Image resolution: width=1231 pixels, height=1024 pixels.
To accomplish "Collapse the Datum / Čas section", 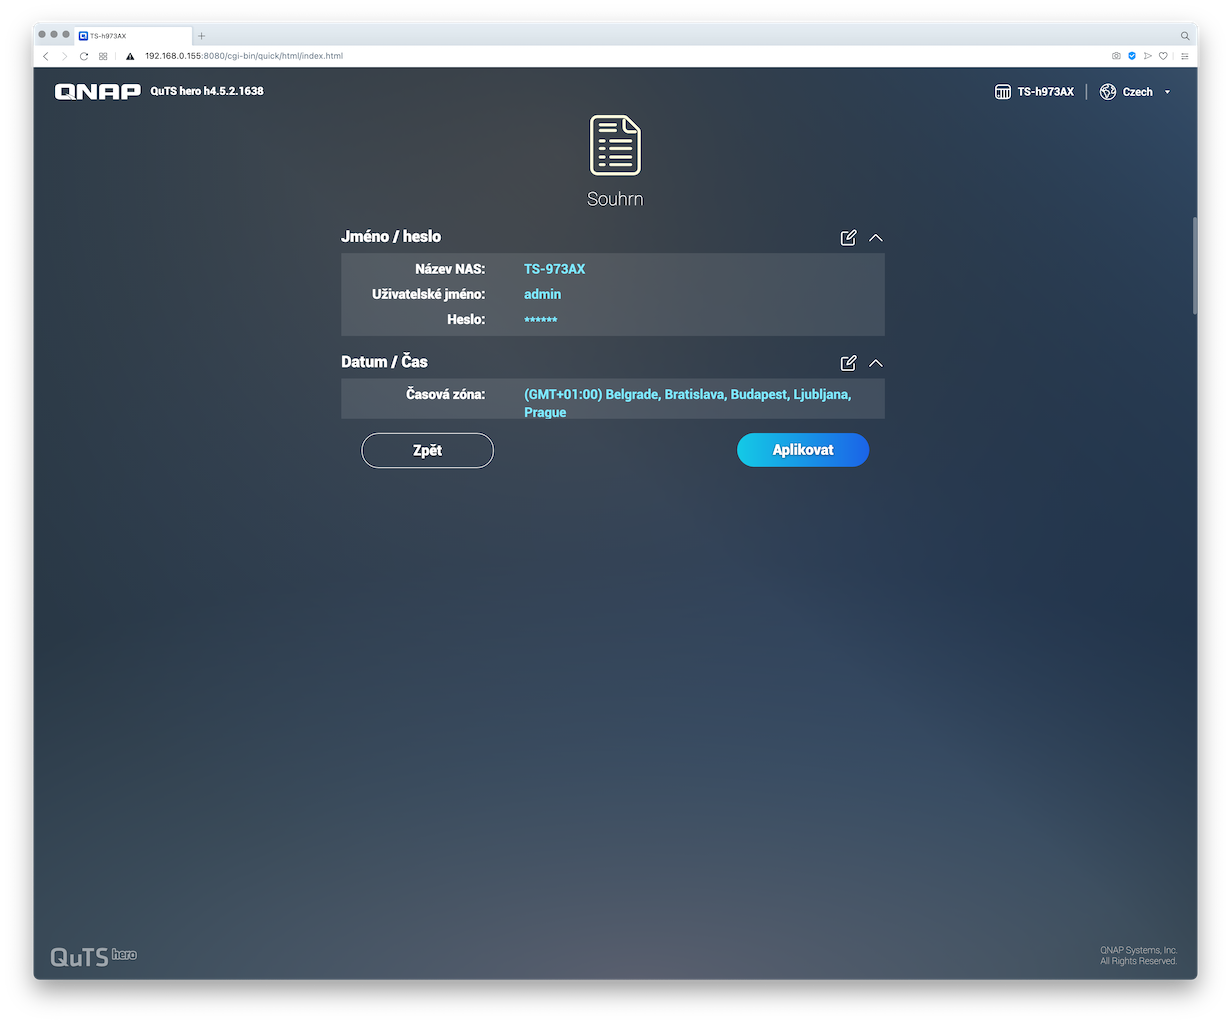I will coord(876,363).
